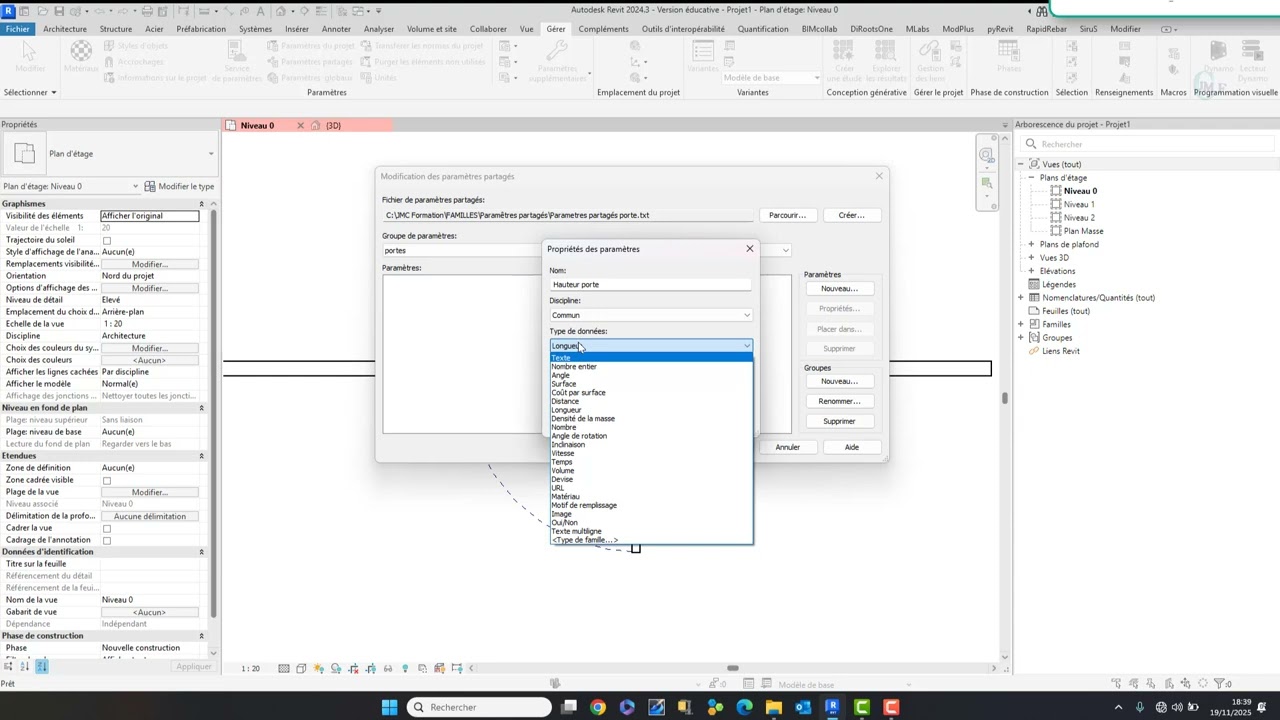Toggle the Cadrer la vue checkbox
Image resolution: width=1280 pixels, height=720 pixels.
[107, 528]
